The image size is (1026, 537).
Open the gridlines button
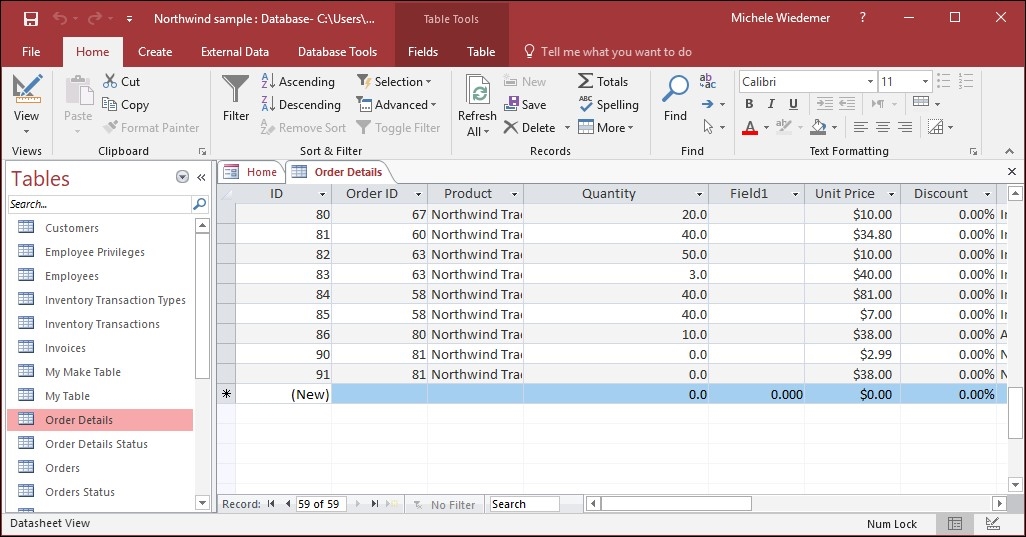click(x=921, y=103)
